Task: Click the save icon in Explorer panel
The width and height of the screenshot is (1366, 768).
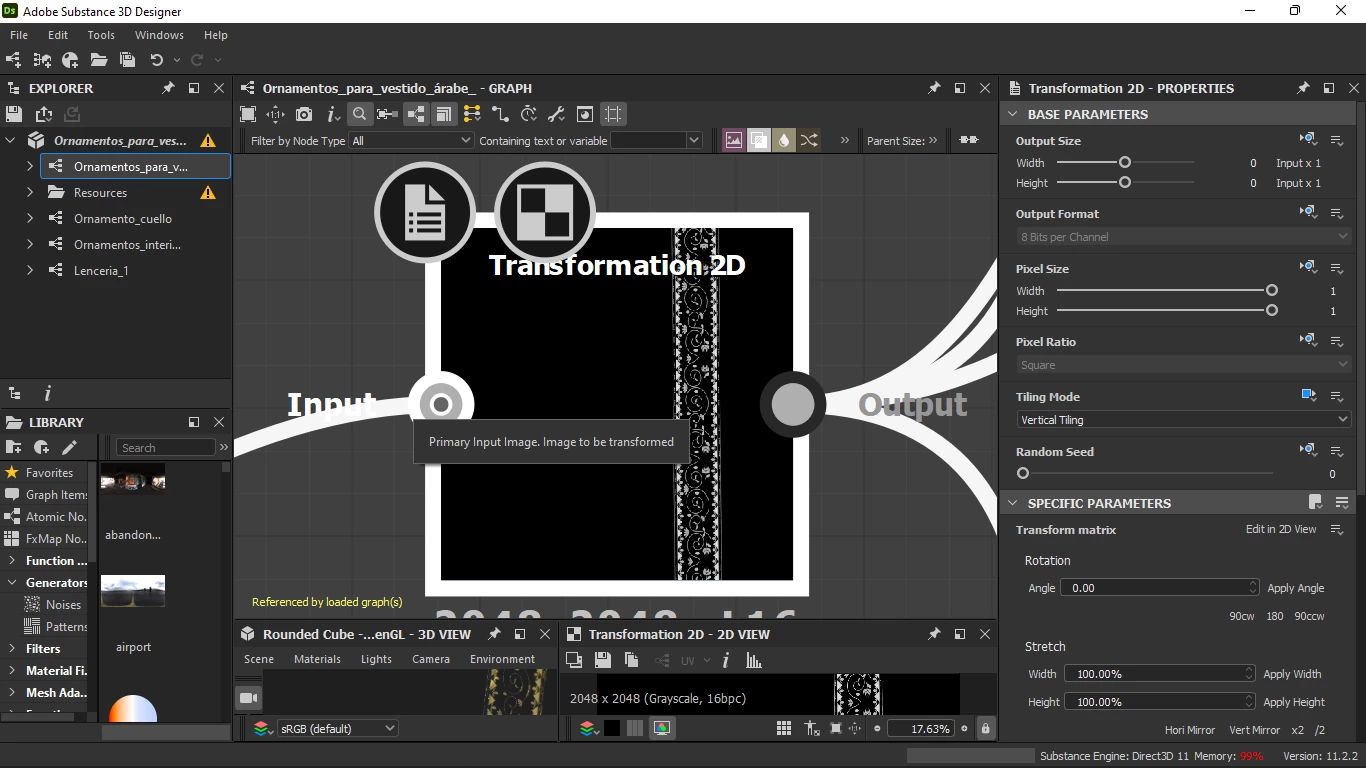Action: [14, 114]
